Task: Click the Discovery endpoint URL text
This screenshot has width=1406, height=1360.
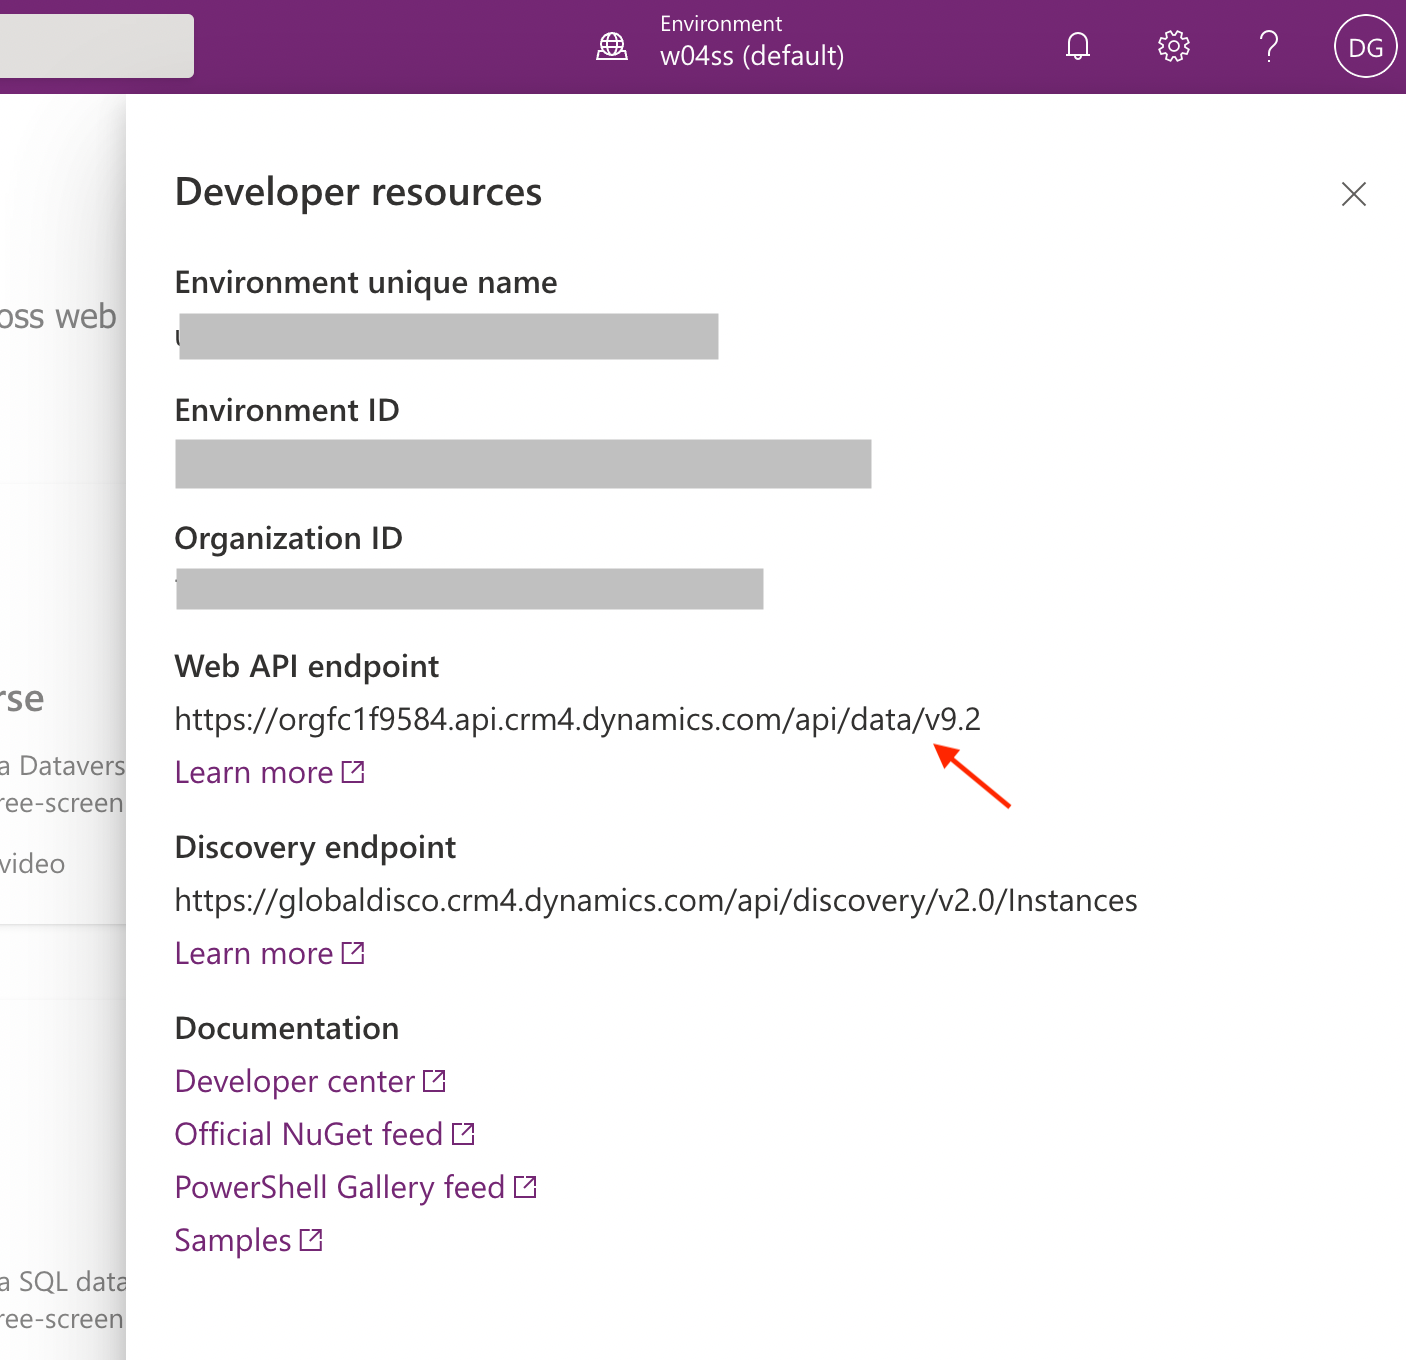Action: click(x=655, y=901)
